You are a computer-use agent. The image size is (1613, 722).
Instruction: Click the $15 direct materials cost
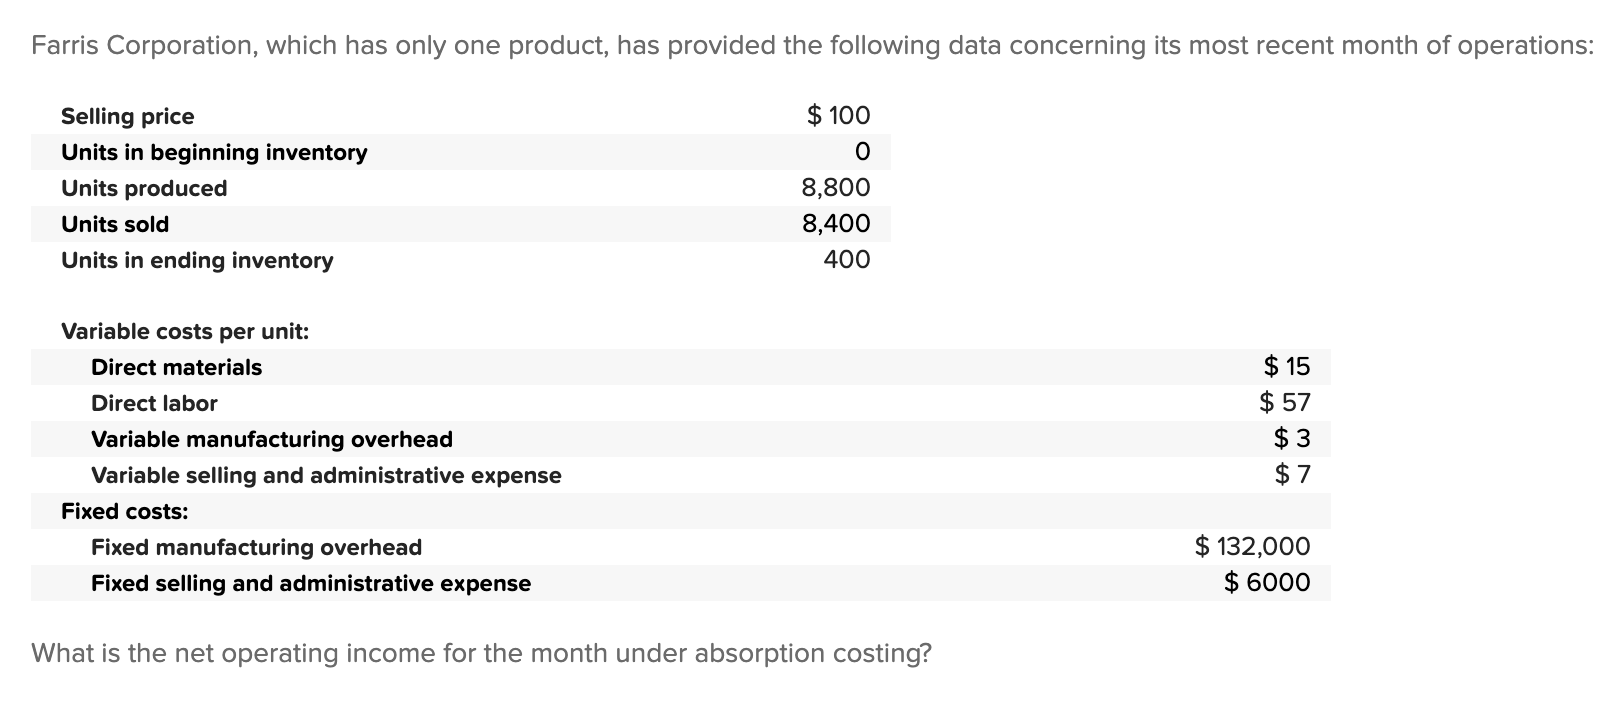click(x=1286, y=366)
